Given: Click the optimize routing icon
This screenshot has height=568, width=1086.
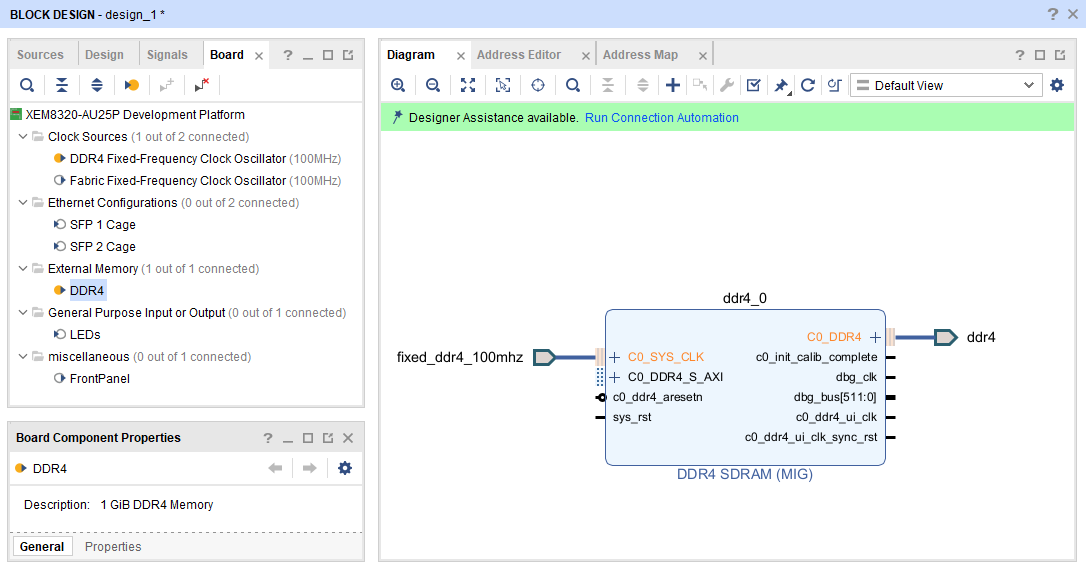Looking at the screenshot, I should click(835, 85).
